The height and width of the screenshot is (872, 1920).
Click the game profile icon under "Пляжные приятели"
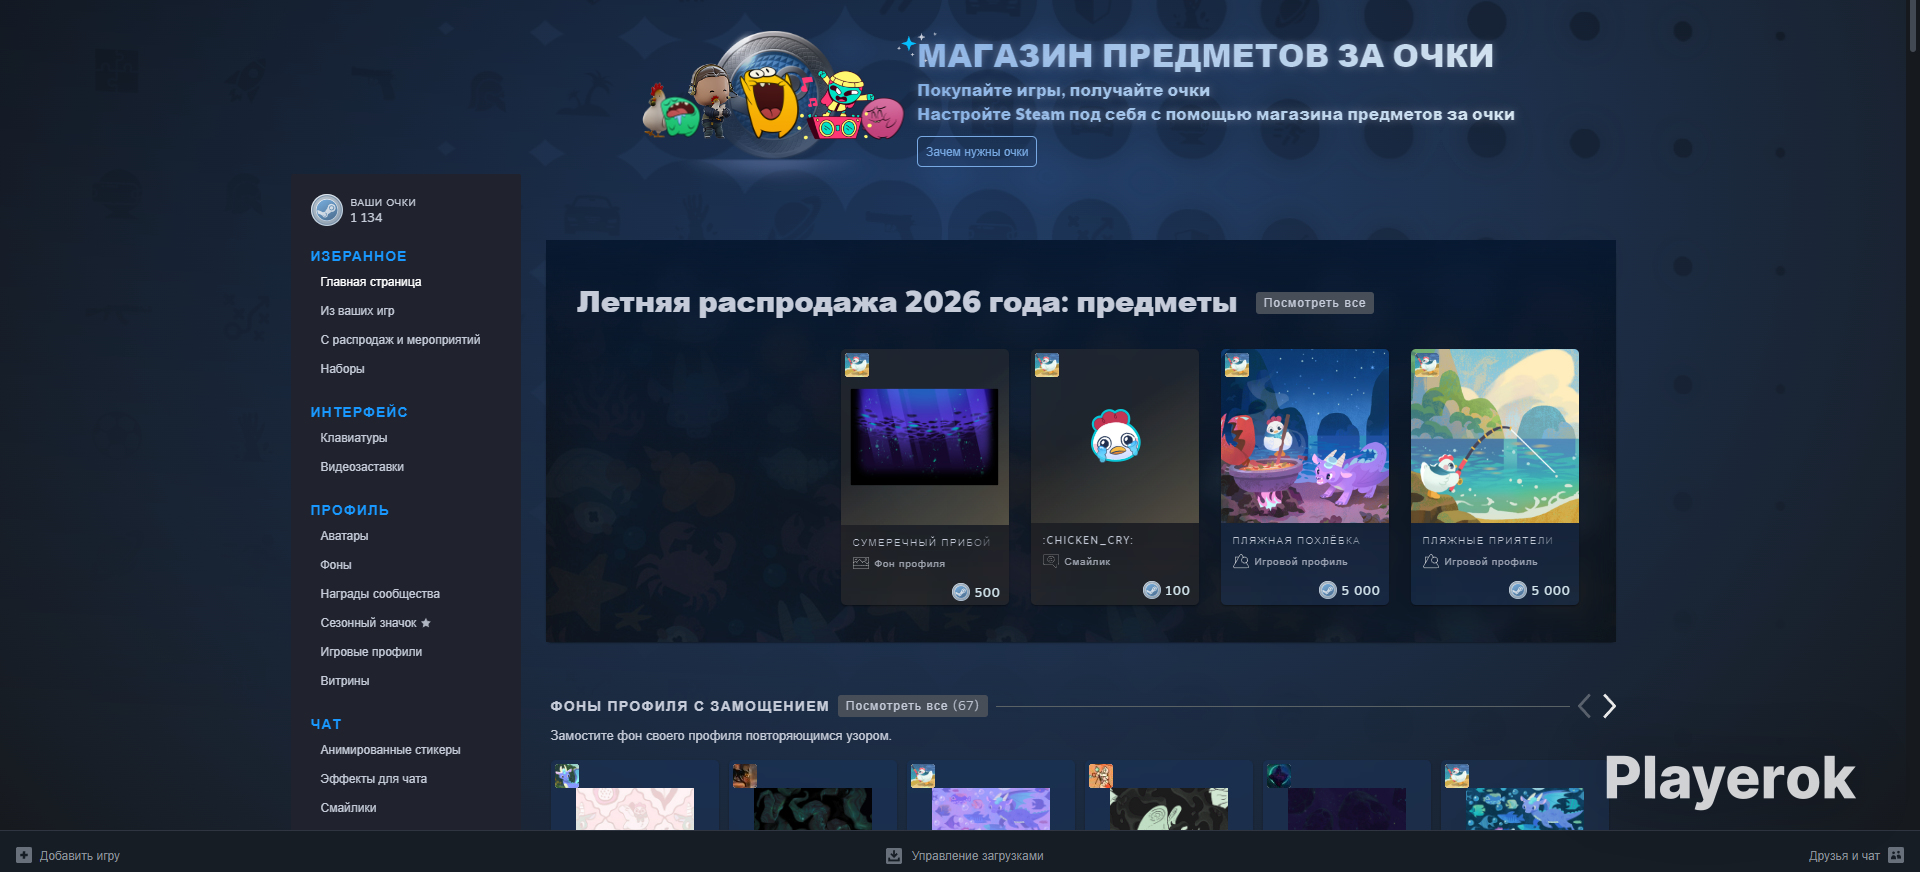pyautogui.click(x=1431, y=561)
